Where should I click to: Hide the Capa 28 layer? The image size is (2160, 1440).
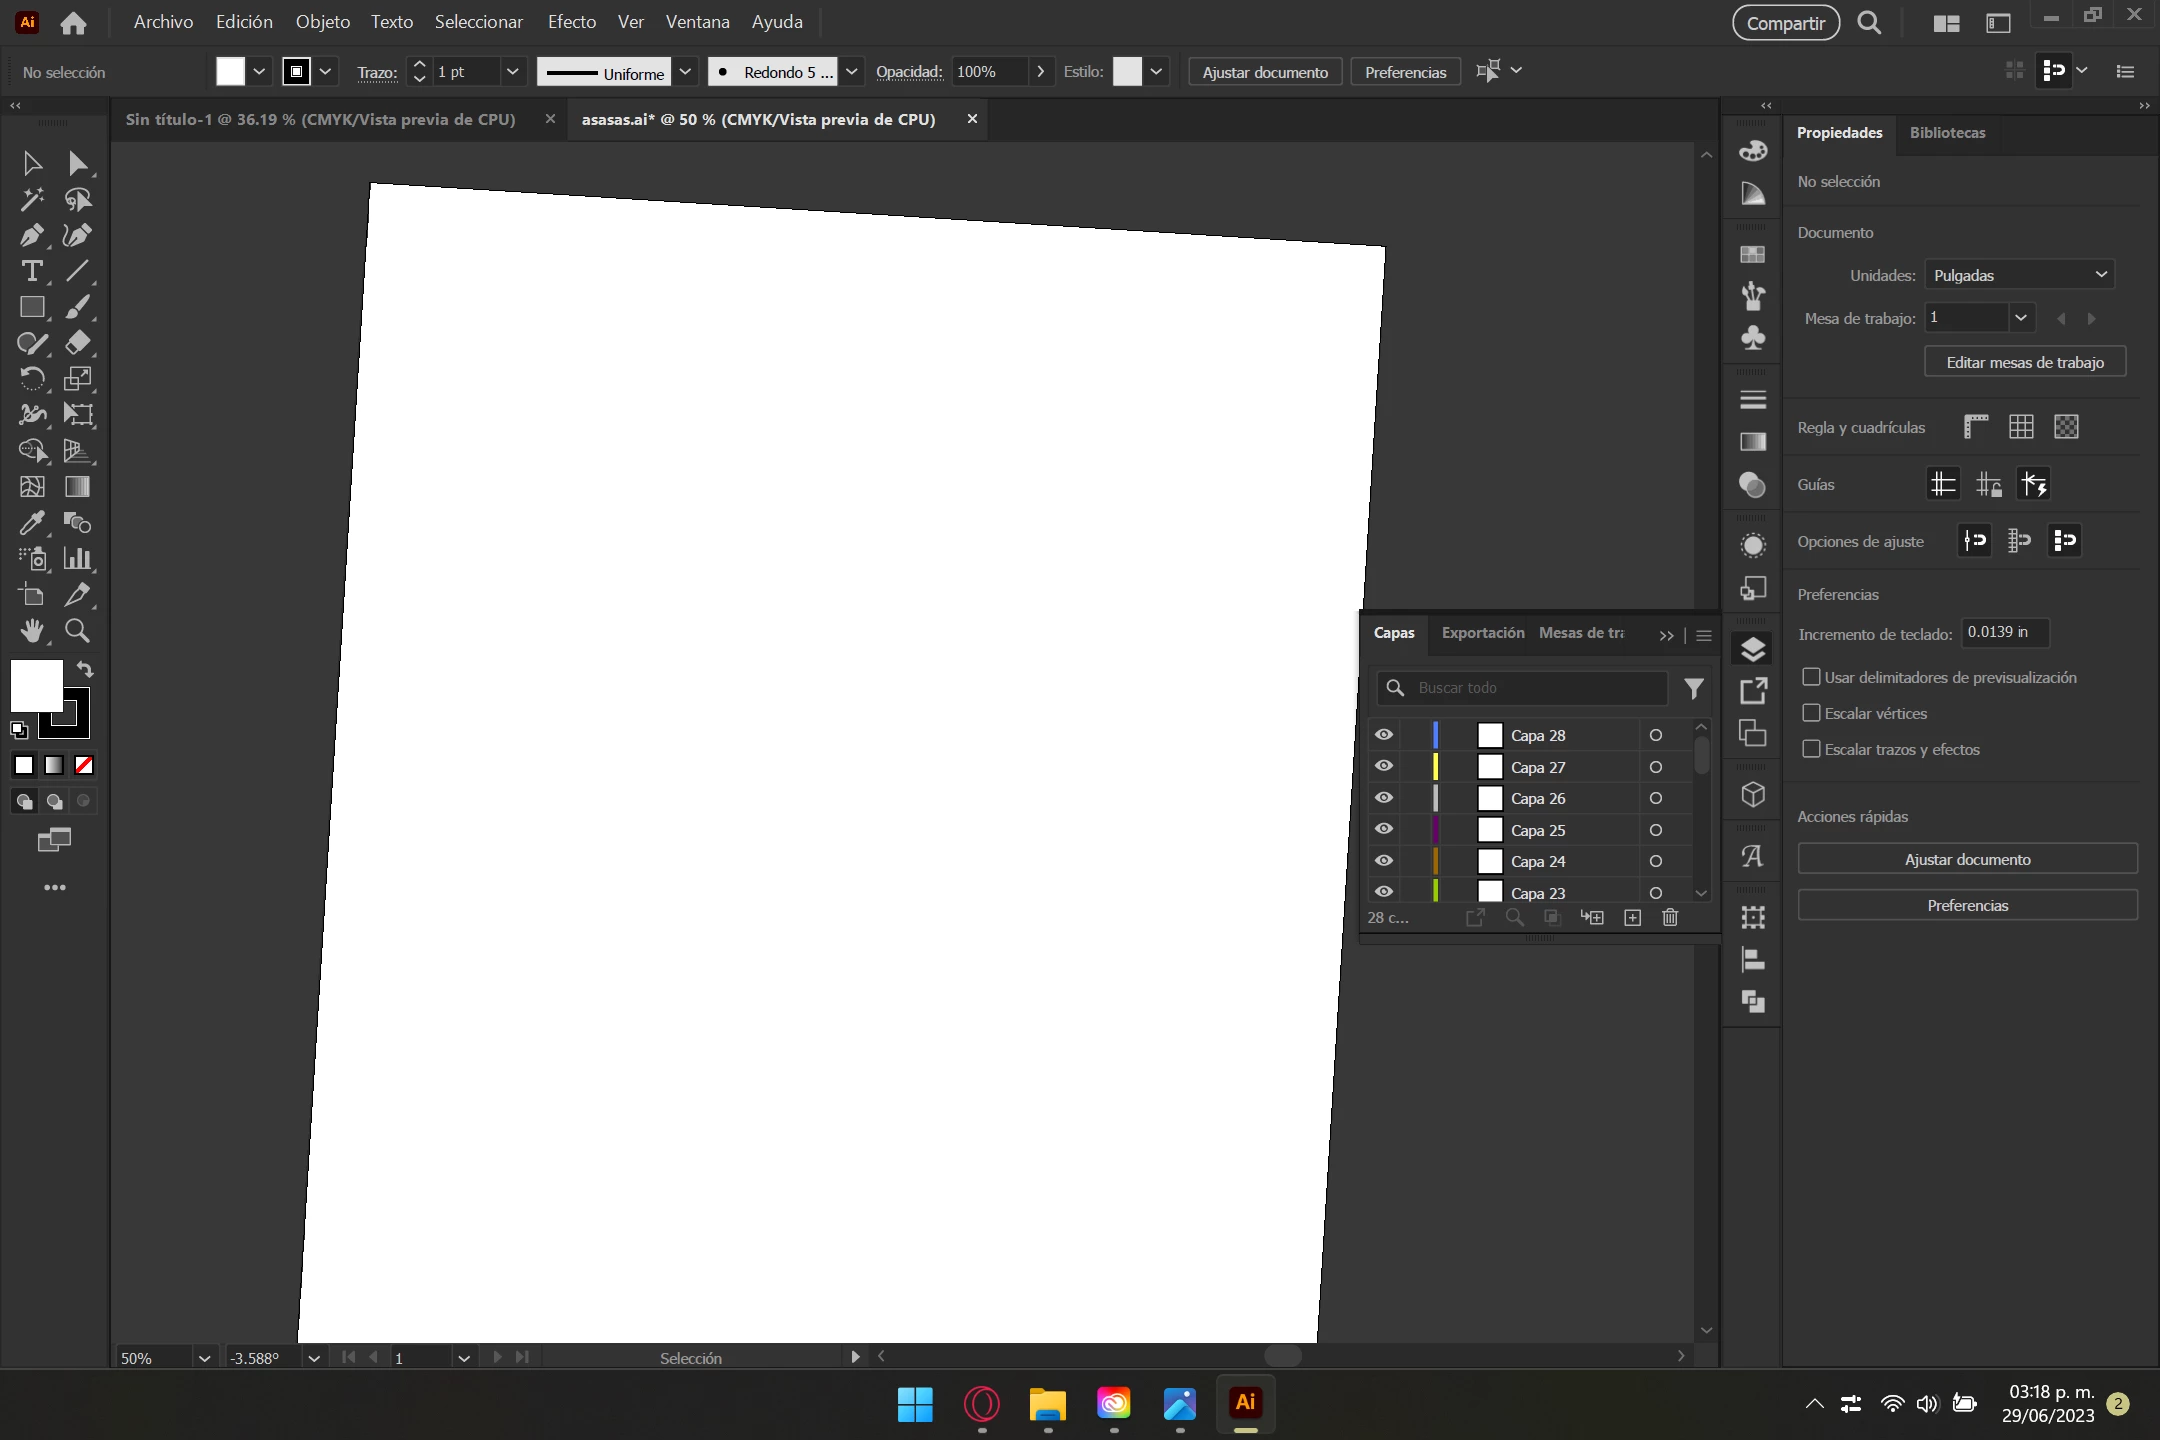[1384, 735]
